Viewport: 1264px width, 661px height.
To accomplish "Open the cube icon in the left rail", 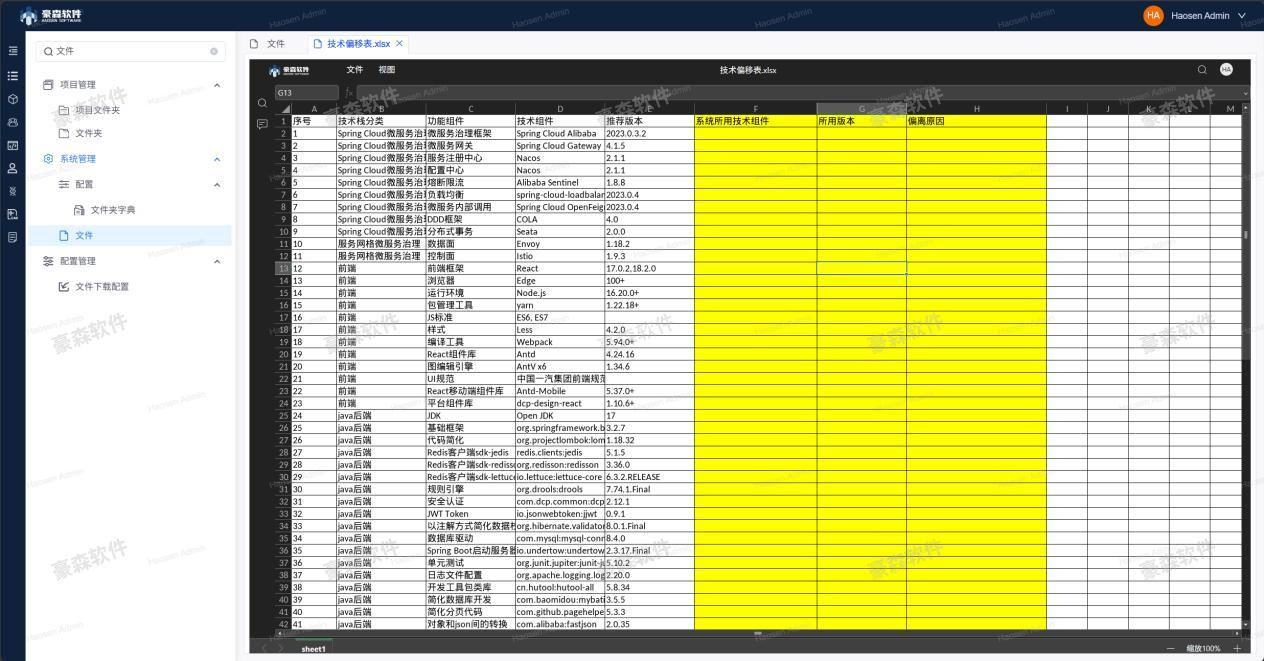I will 12,99.
